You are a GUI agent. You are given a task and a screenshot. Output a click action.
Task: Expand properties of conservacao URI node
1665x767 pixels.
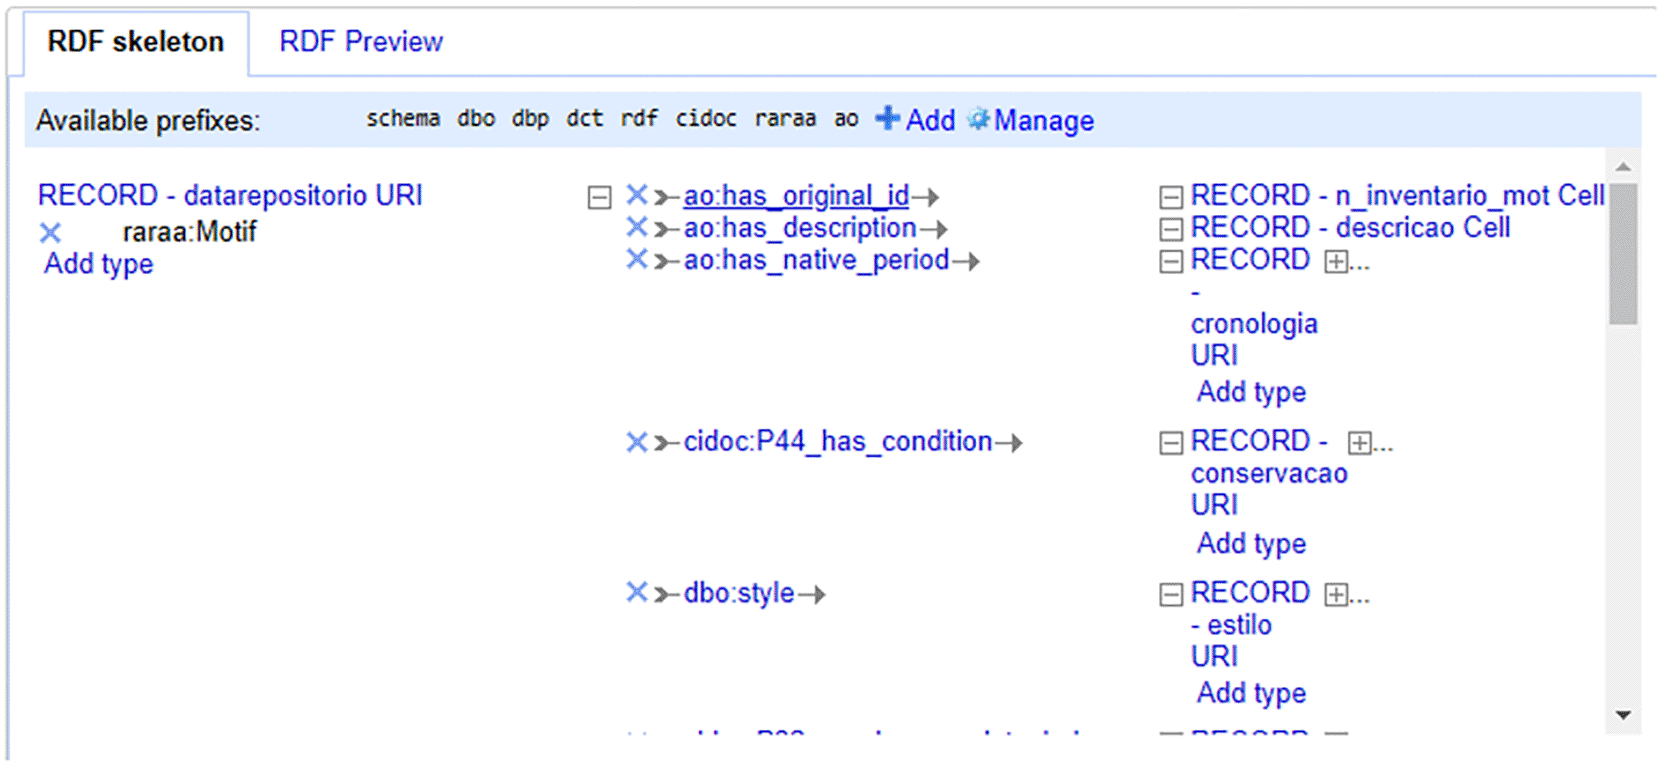1360,443
